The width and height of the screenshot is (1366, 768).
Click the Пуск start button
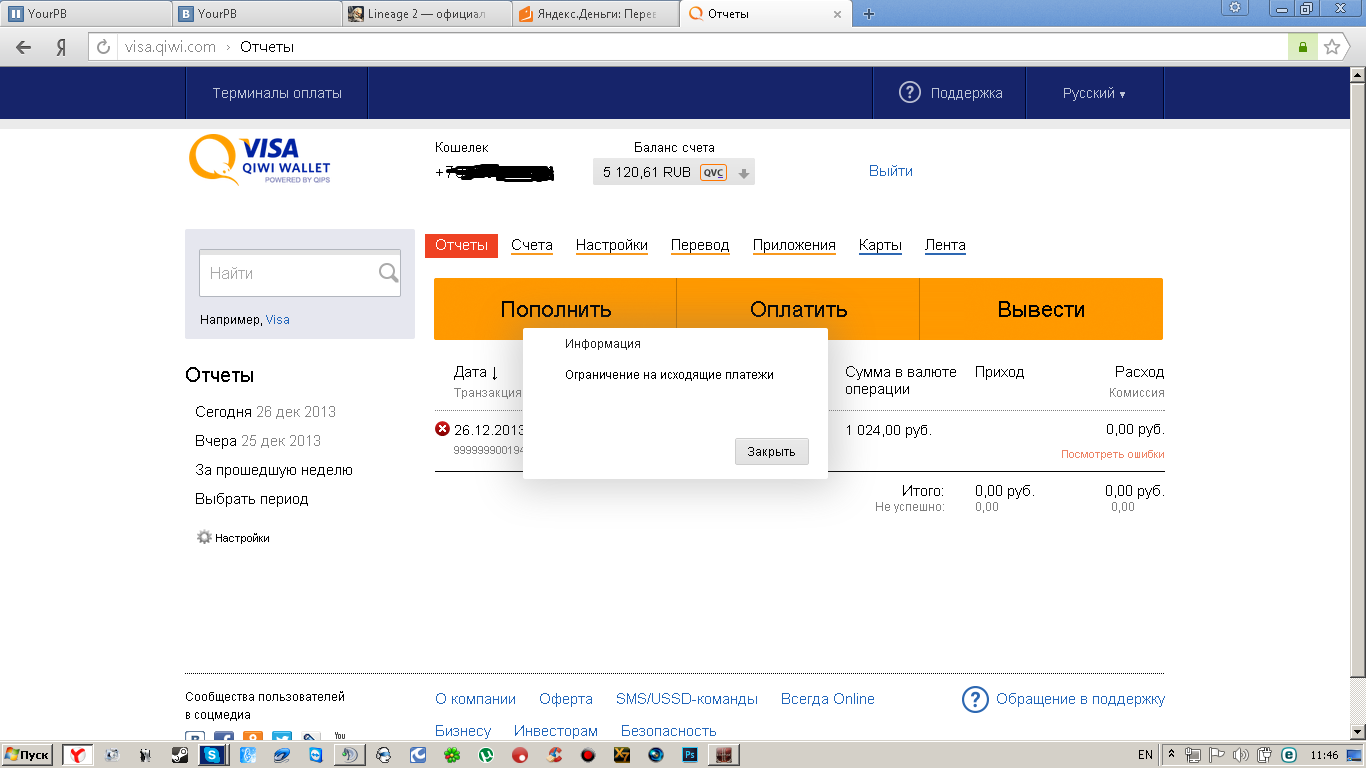pos(27,755)
